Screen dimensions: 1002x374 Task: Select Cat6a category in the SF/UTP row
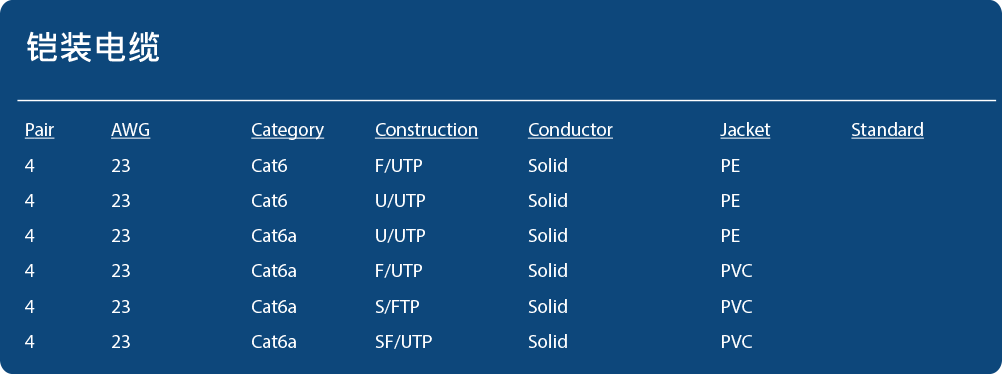click(274, 341)
